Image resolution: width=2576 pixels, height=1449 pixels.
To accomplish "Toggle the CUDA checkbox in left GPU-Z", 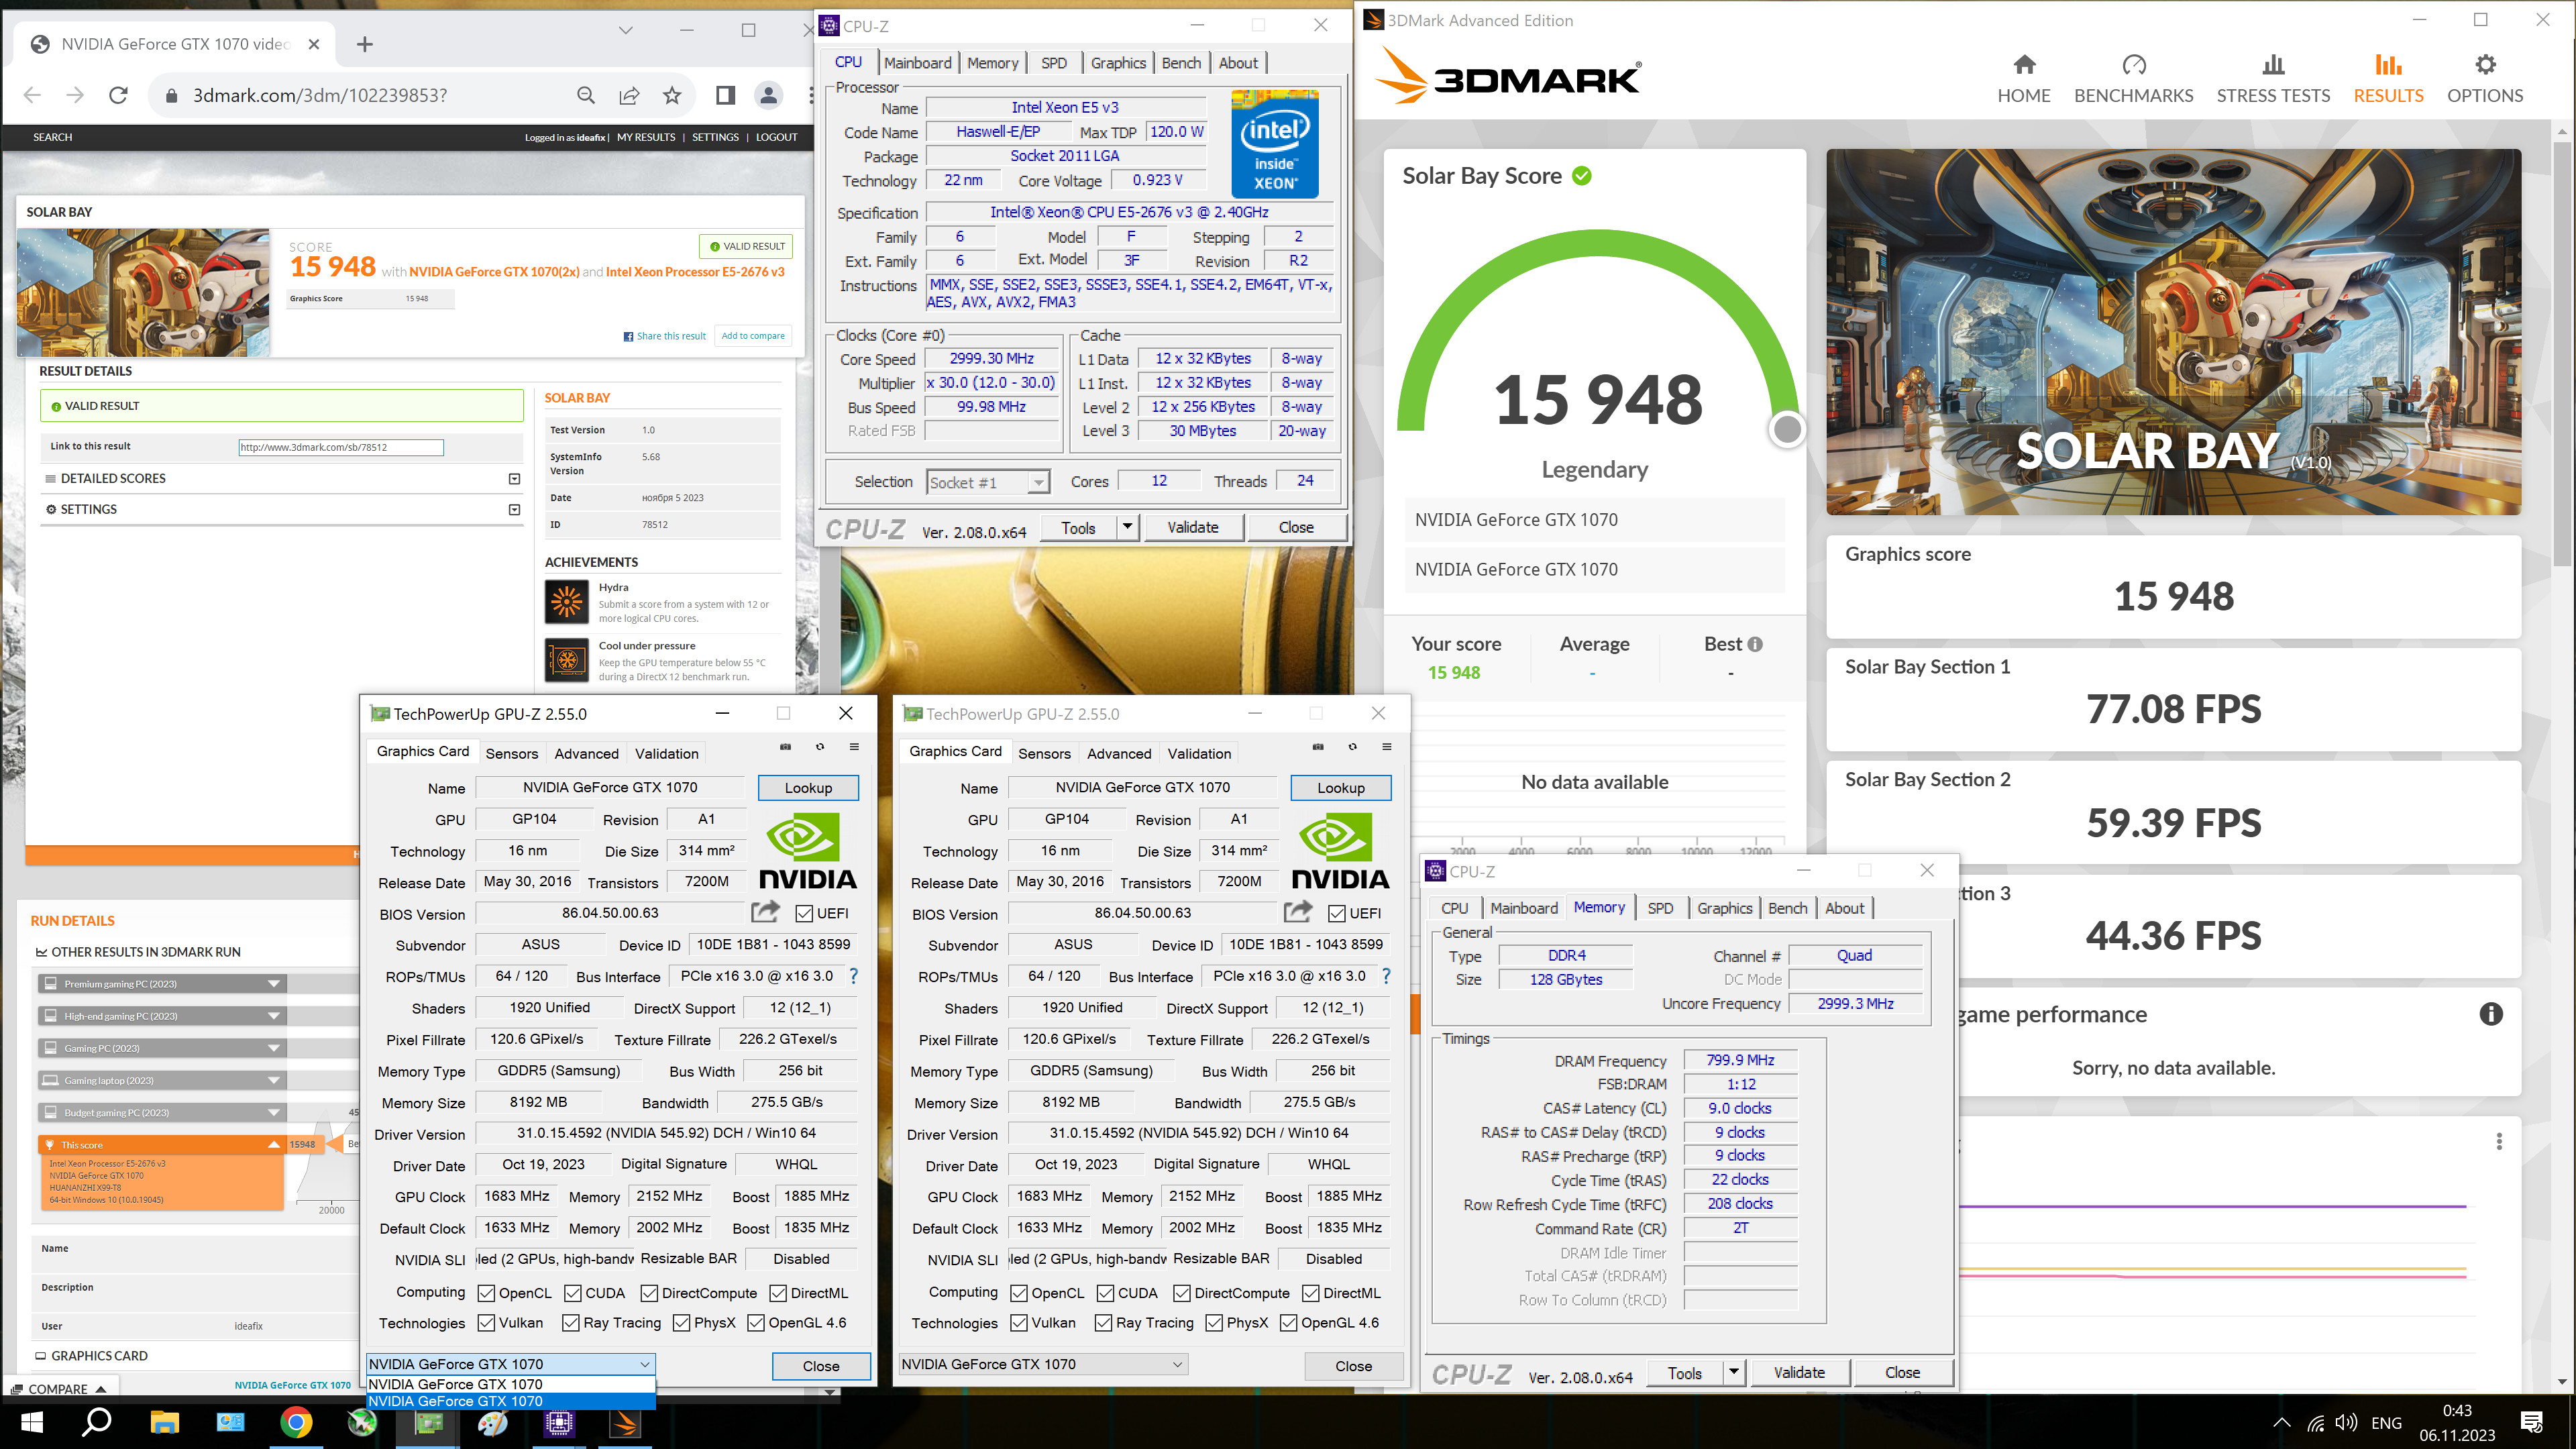I will (573, 1294).
